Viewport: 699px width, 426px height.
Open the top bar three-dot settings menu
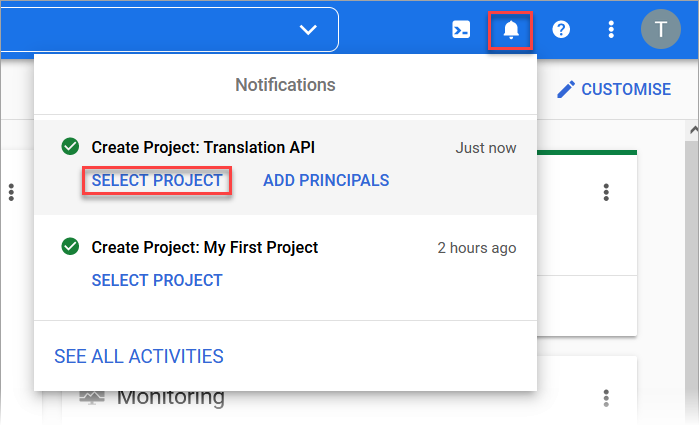(611, 30)
